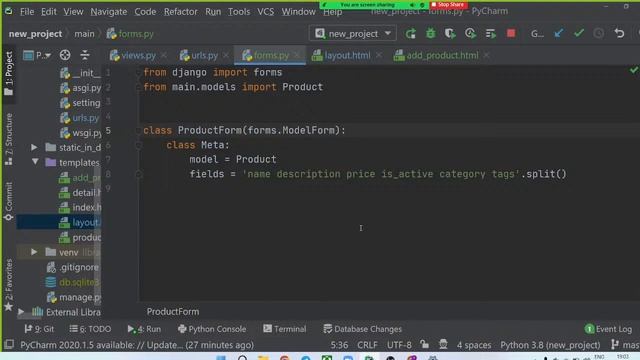Toggle the Structure tool window
Viewport: 640px width, 360px height.
9,139
